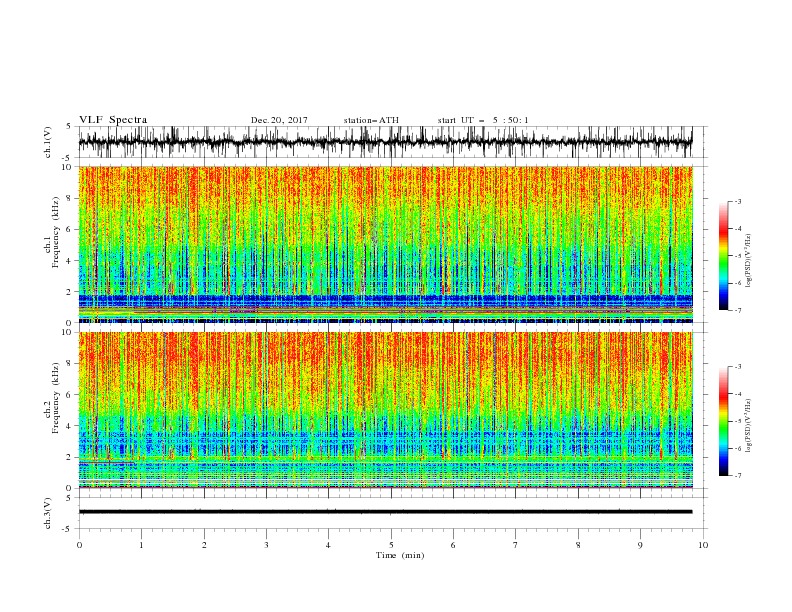This screenshot has width=792, height=612.
Task: Click the "6" kHz tick on ch.2 axis
Action: click(70, 395)
